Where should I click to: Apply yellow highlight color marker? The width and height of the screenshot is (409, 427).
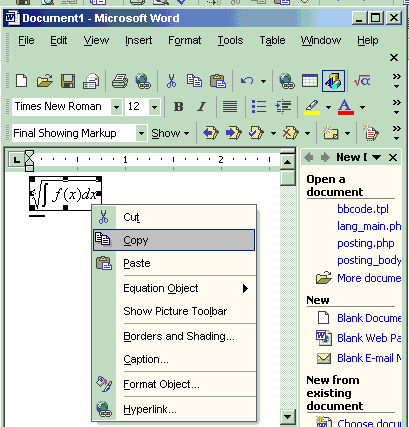click(x=312, y=107)
